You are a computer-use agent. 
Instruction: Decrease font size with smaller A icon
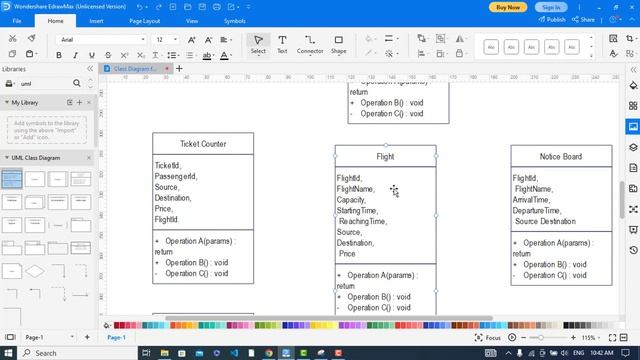pyautogui.click(x=208, y=40)
